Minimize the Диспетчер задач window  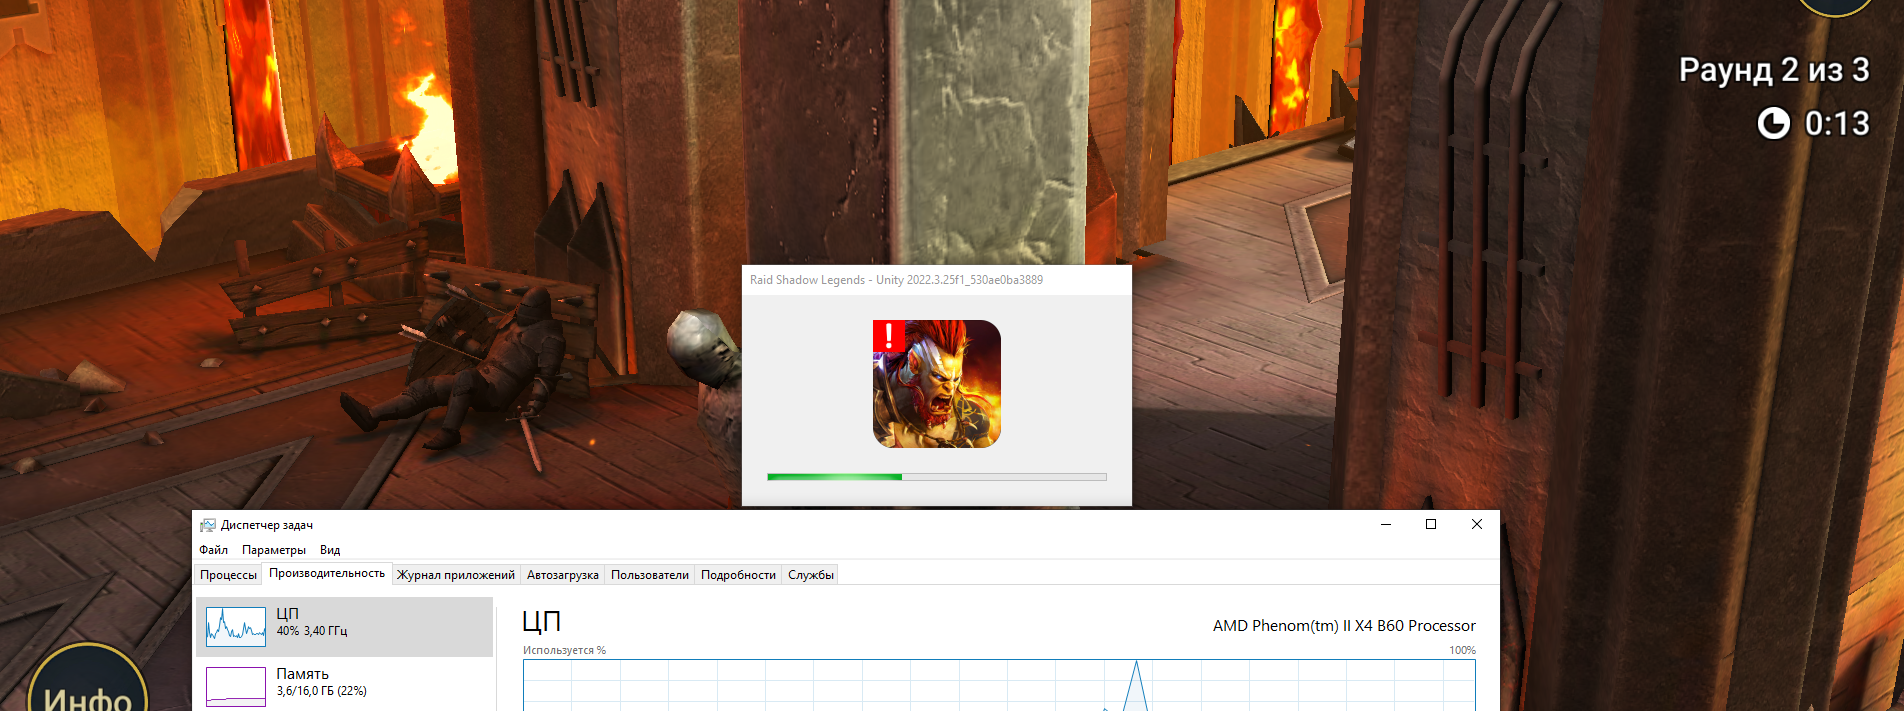1386,524
